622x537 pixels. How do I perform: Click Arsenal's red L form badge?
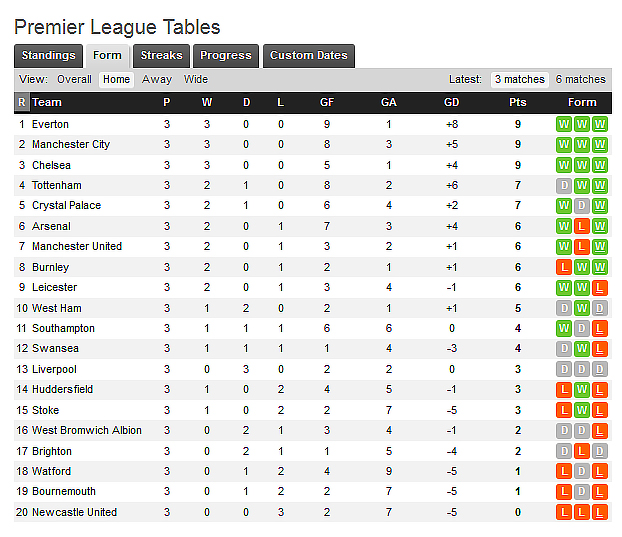(x=582, y=226)
